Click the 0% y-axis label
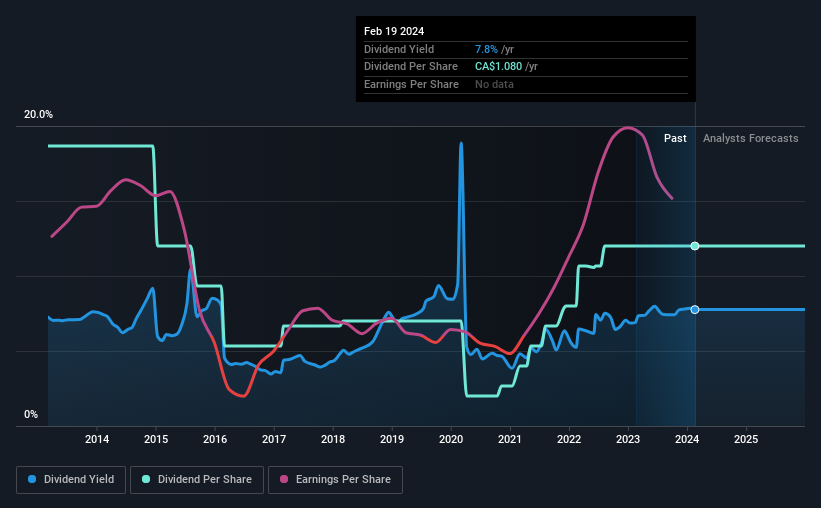 pyautogui.click(x=31, y=414)
